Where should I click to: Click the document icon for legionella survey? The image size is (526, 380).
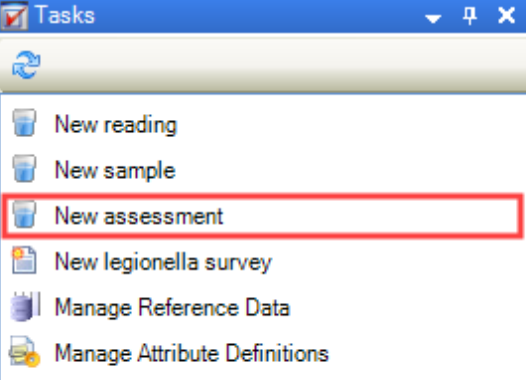pyautogui.click(x=24, y=260)
